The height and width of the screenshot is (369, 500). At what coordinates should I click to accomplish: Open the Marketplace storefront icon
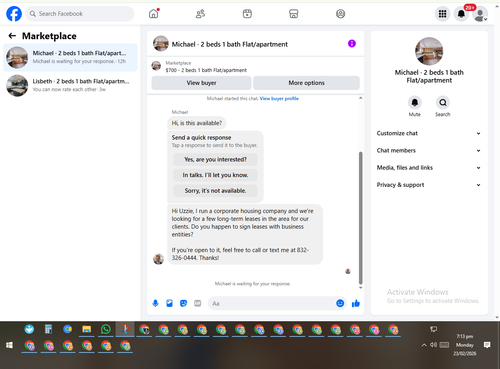294,14
